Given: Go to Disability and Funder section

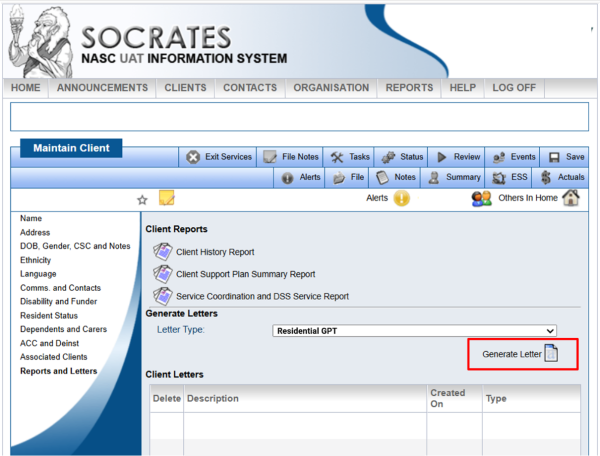Looking at the screenshot, I should pos(59,301).
